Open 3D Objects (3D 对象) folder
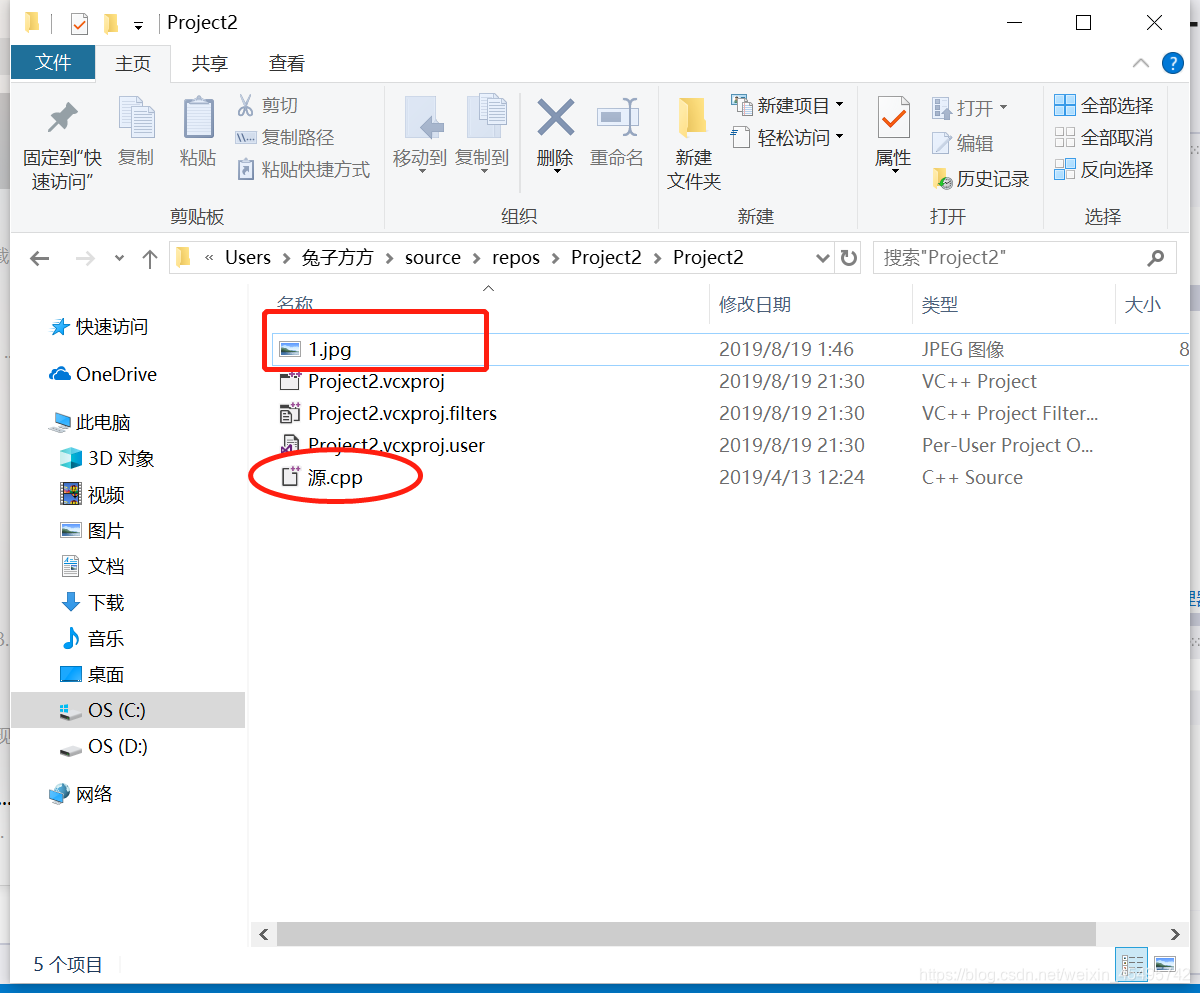This screenshot has height=993, width=1200. point(107,459)
